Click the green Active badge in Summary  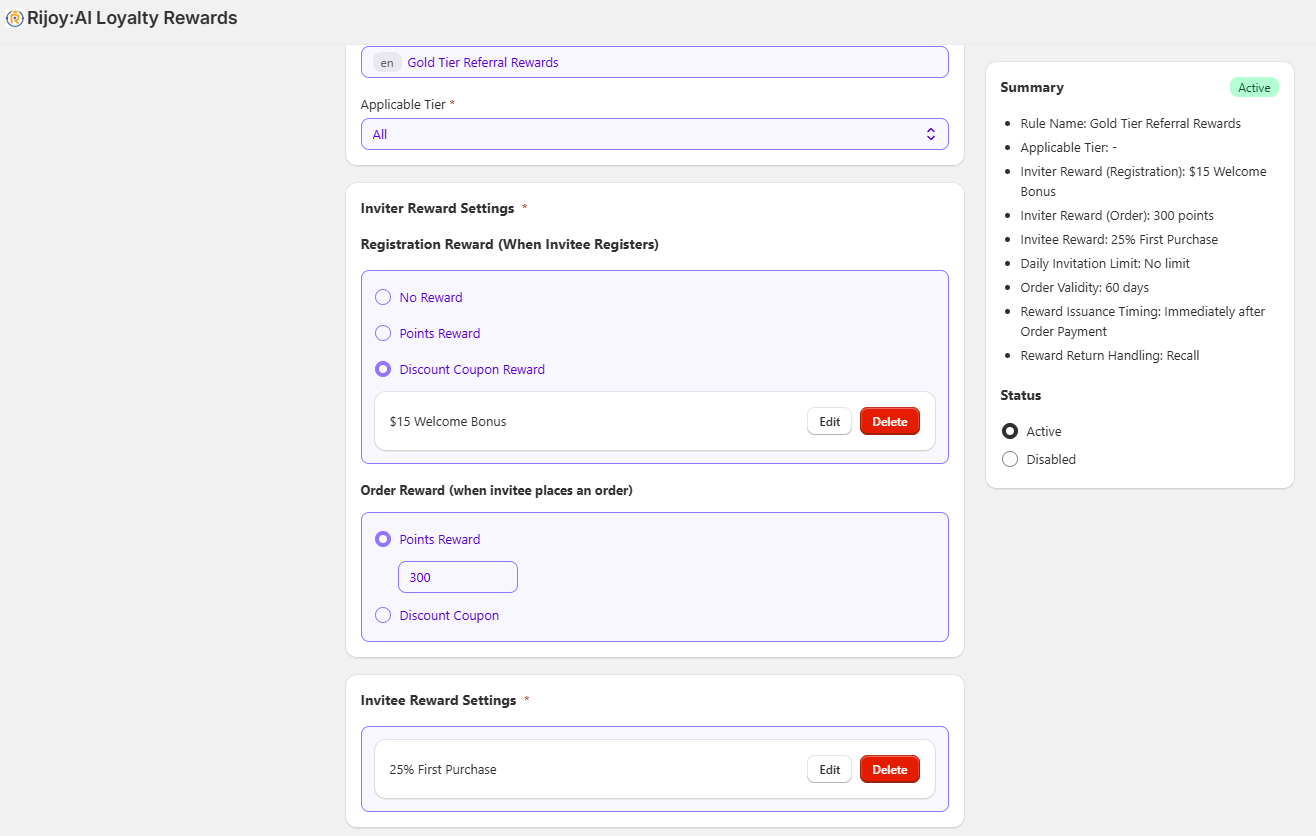click(x=1254, y=87)
